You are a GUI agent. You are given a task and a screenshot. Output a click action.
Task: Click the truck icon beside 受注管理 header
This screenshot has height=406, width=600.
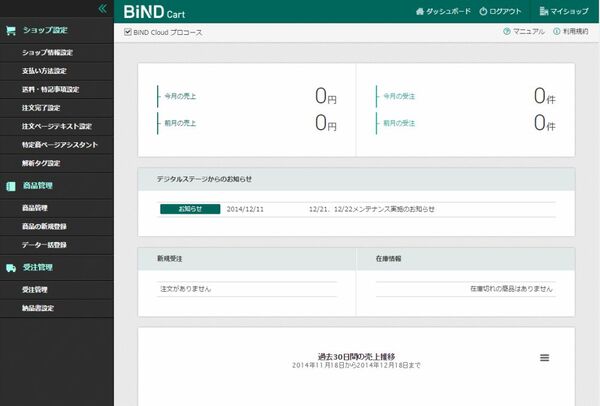(11, 268)
